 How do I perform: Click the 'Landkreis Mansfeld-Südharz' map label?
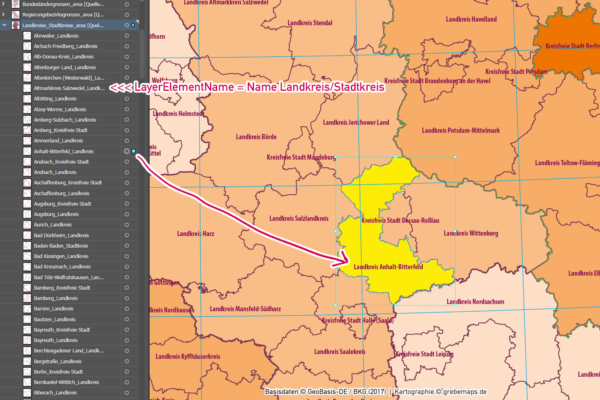[x=245, y=309]
